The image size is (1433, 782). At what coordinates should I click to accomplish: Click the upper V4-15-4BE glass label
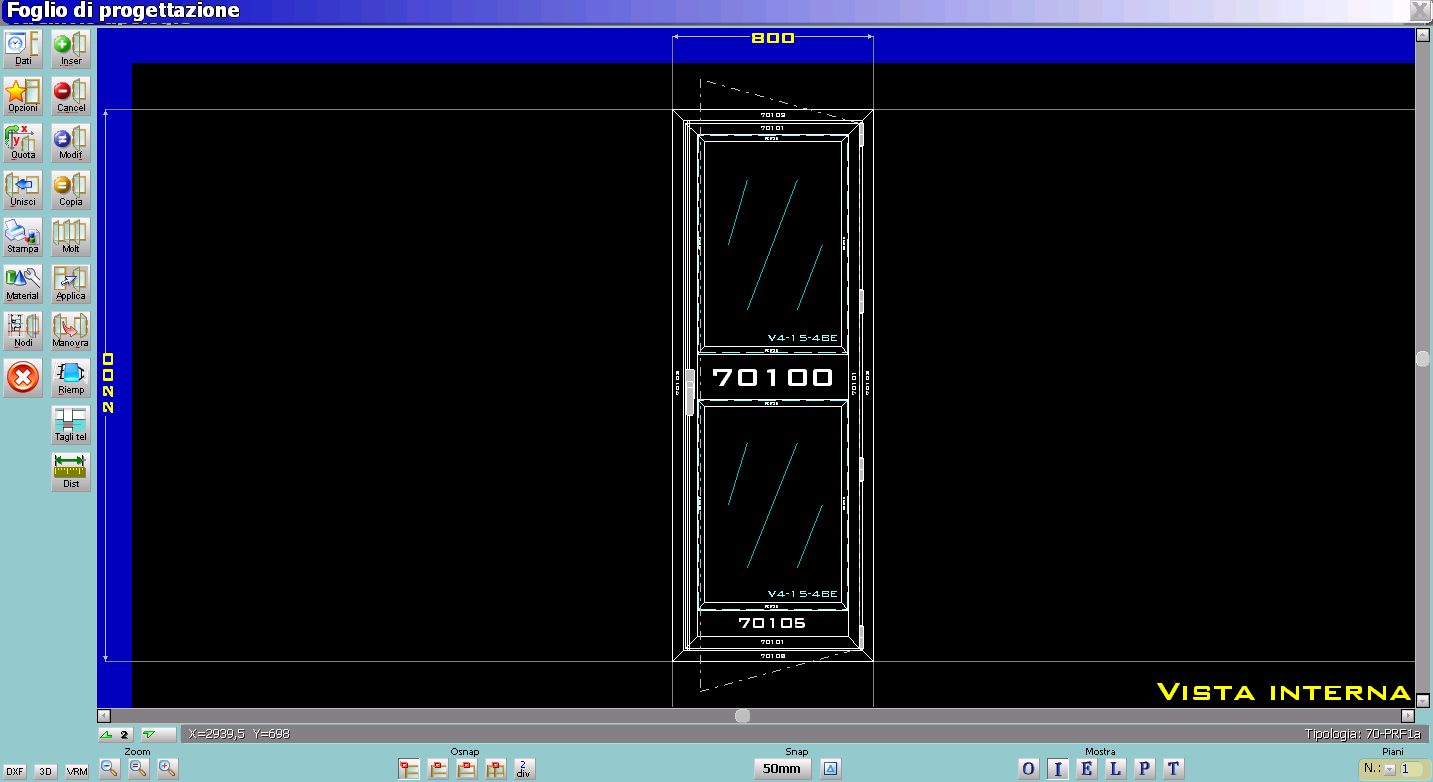click(x=802, y=338)
